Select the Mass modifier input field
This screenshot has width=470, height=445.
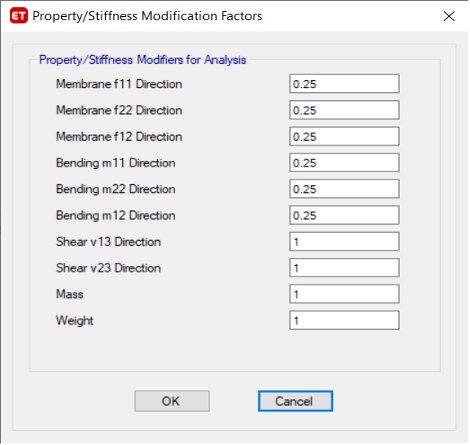coord(344,294)
